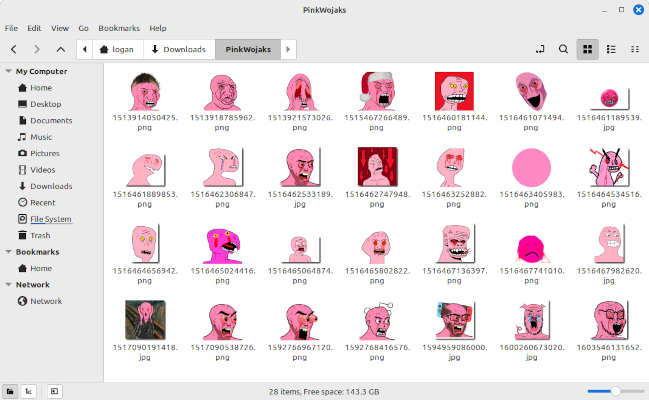Select file 1516464656942.png
The height and width of the screenshot is (400, 649).
(145, 255)
